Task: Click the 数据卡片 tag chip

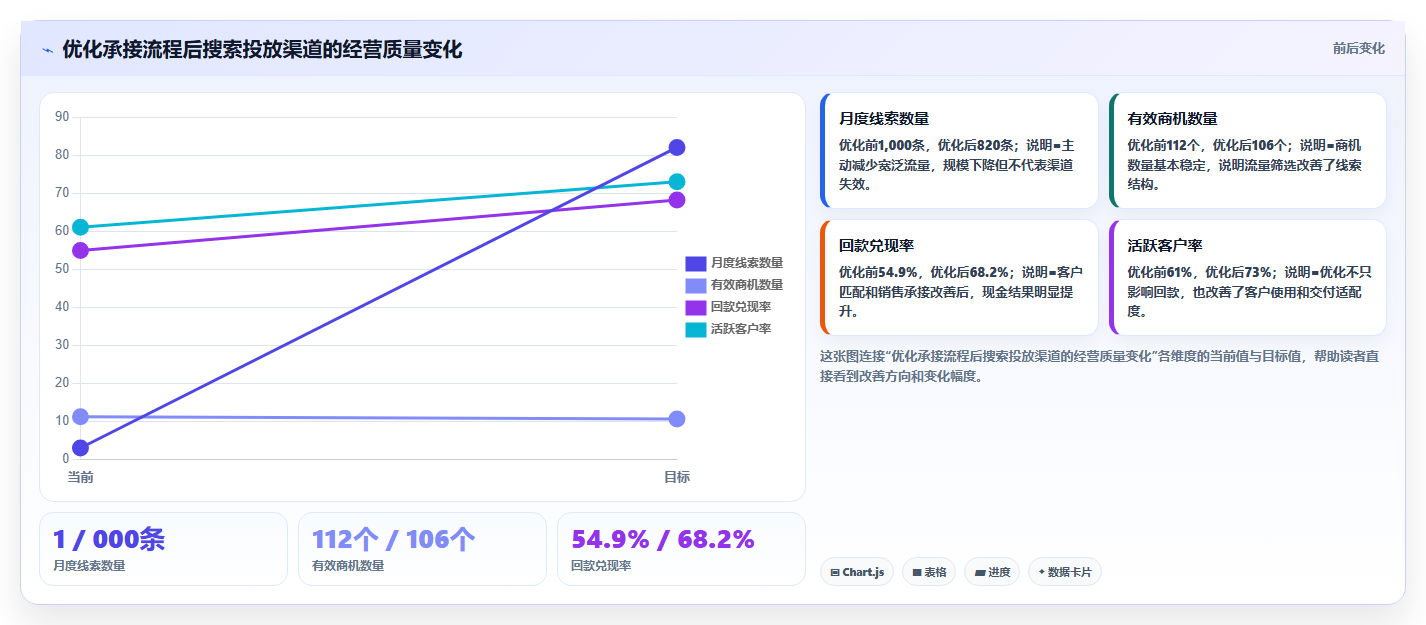Action: pos(1065,572)
